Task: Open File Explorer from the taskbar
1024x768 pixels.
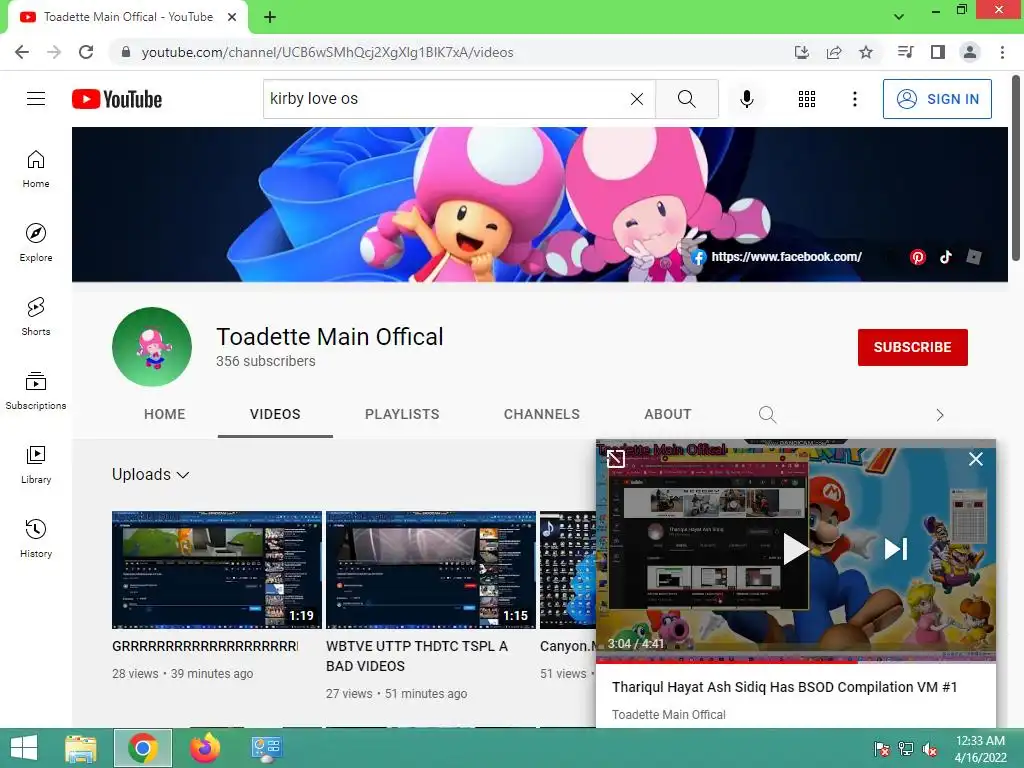Action: coord(81,748)
